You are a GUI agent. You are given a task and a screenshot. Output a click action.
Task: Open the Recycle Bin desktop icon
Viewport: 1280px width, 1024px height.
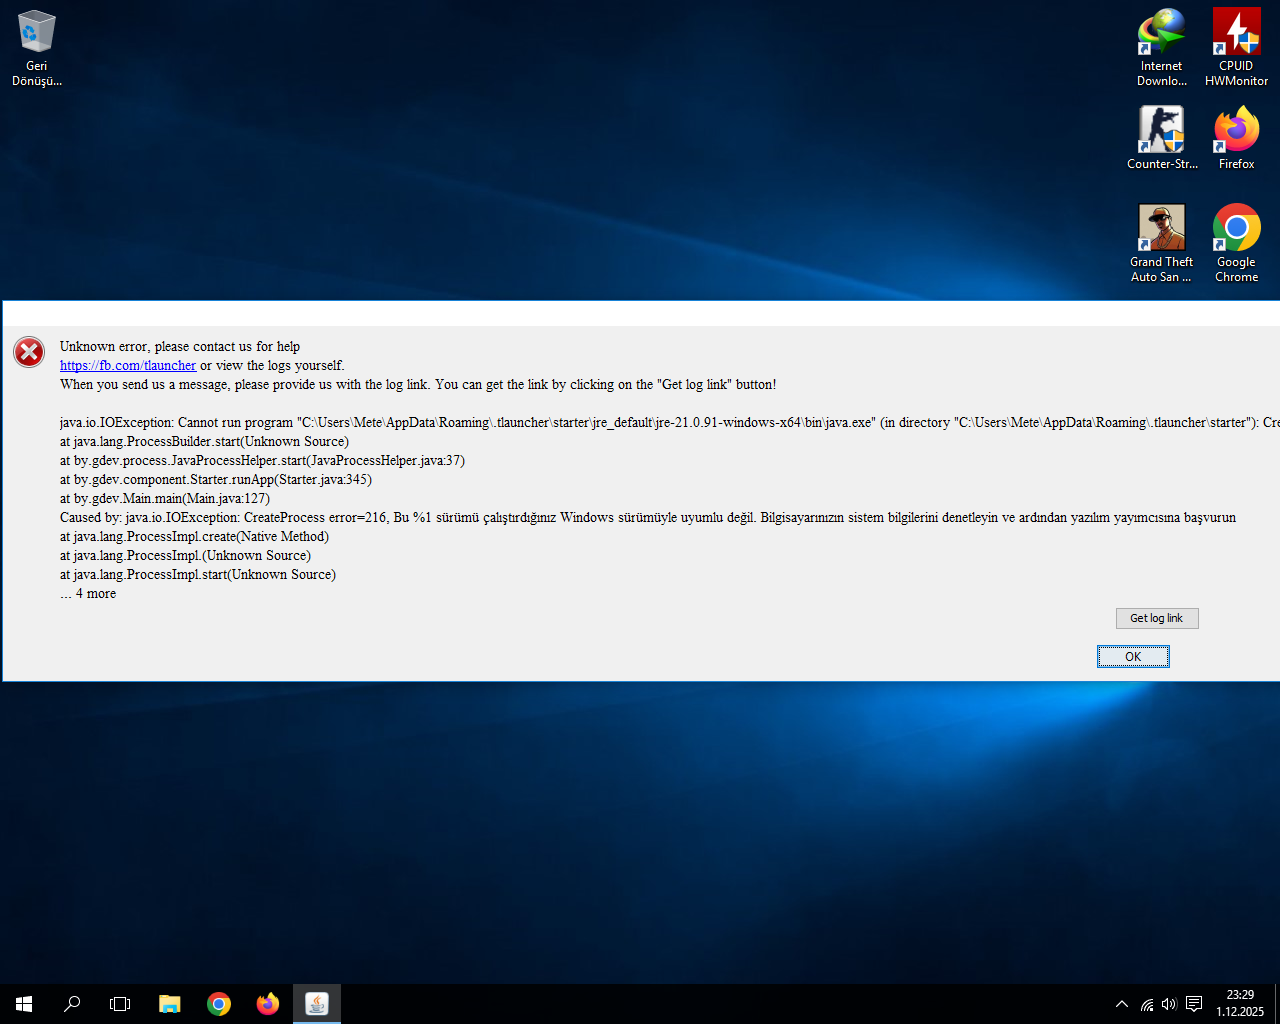(x=37, y=48)
